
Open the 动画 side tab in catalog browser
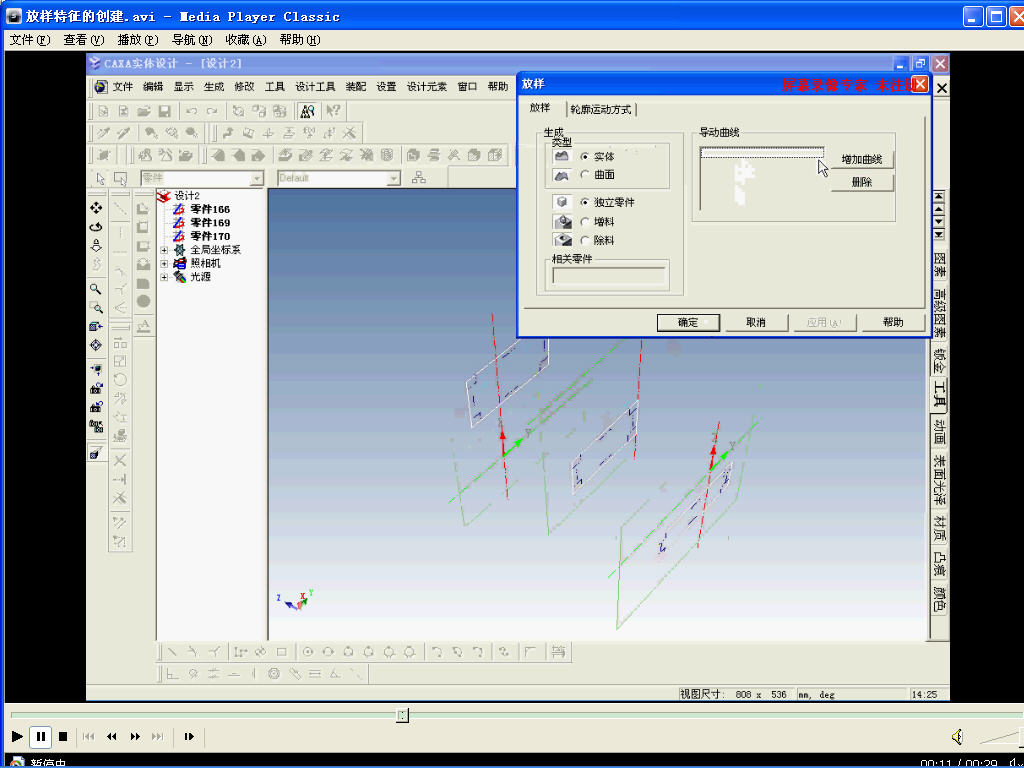(x=939, y=430)
